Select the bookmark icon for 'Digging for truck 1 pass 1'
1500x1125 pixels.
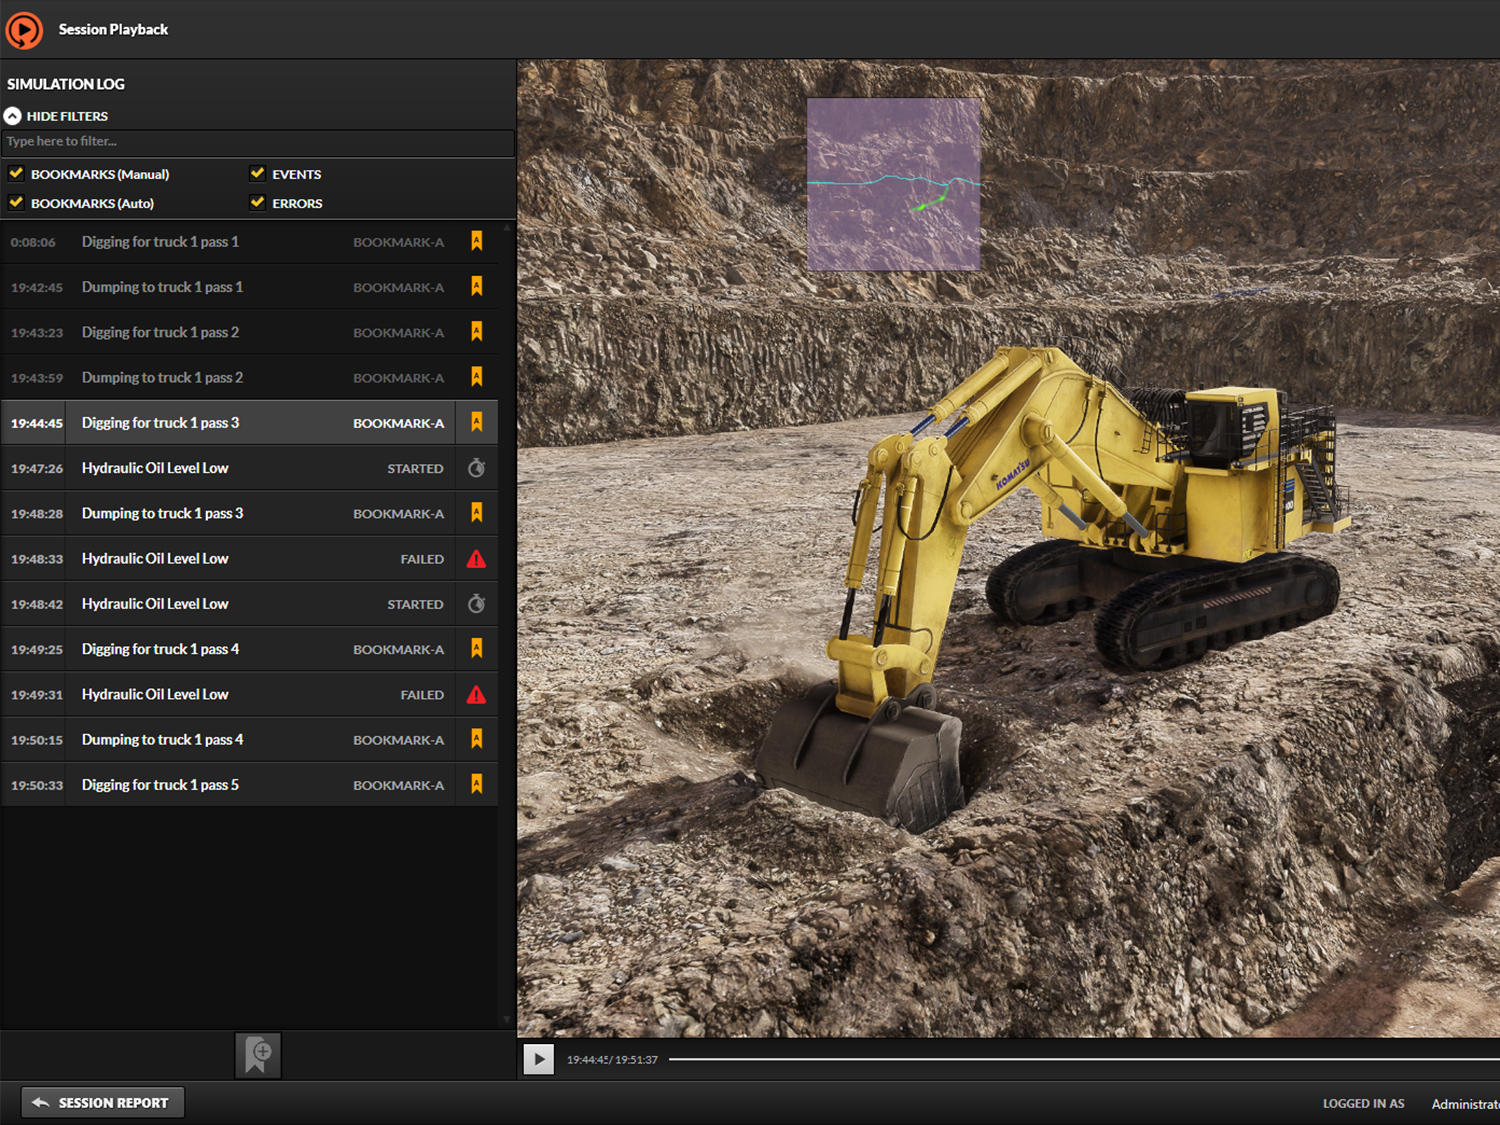click(x=477, y=241)
